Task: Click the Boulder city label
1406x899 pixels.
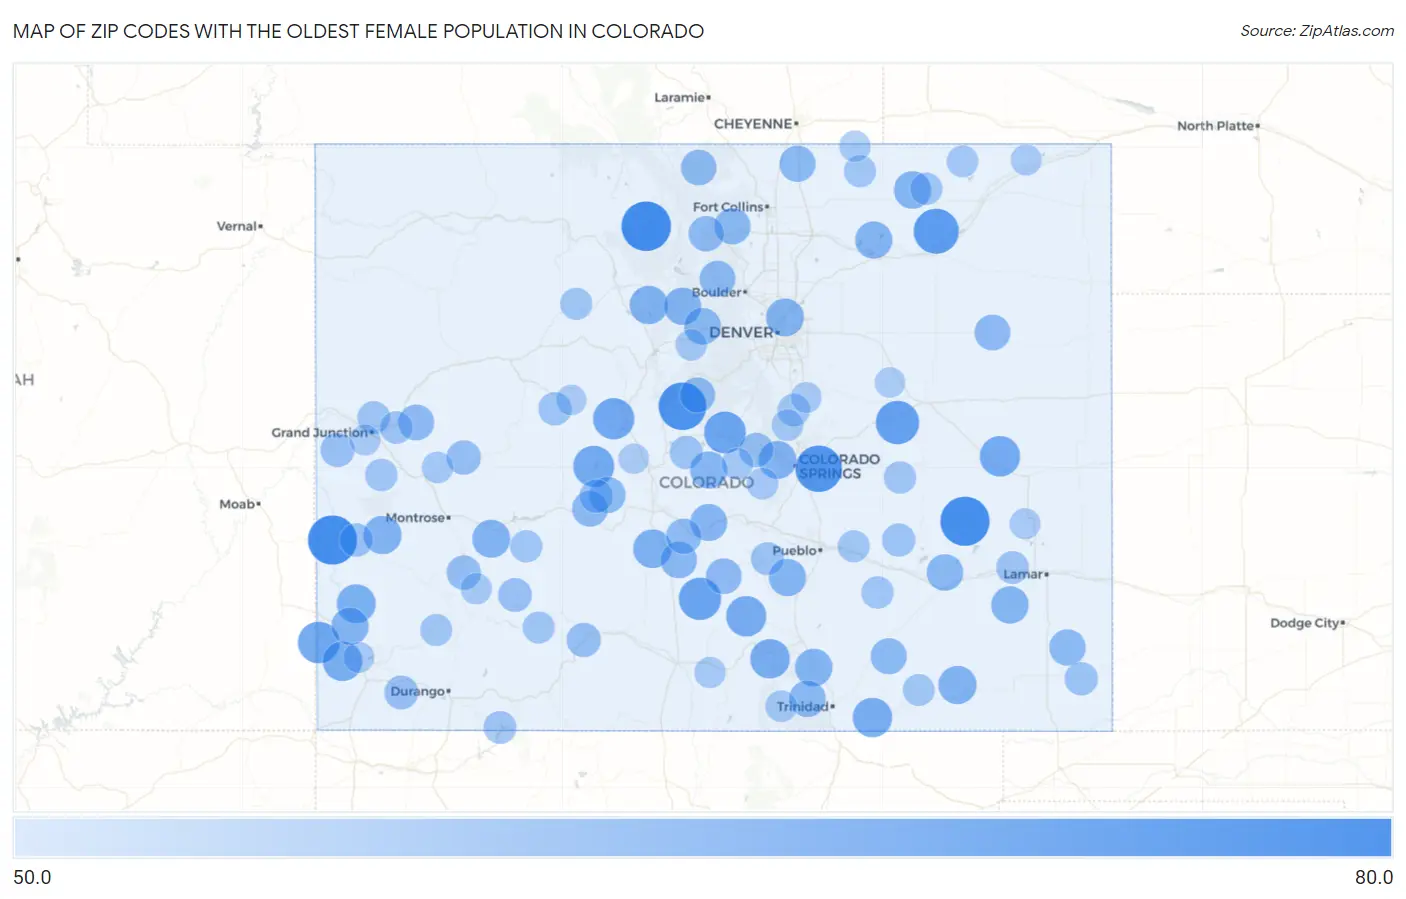Action: (719, 292)
